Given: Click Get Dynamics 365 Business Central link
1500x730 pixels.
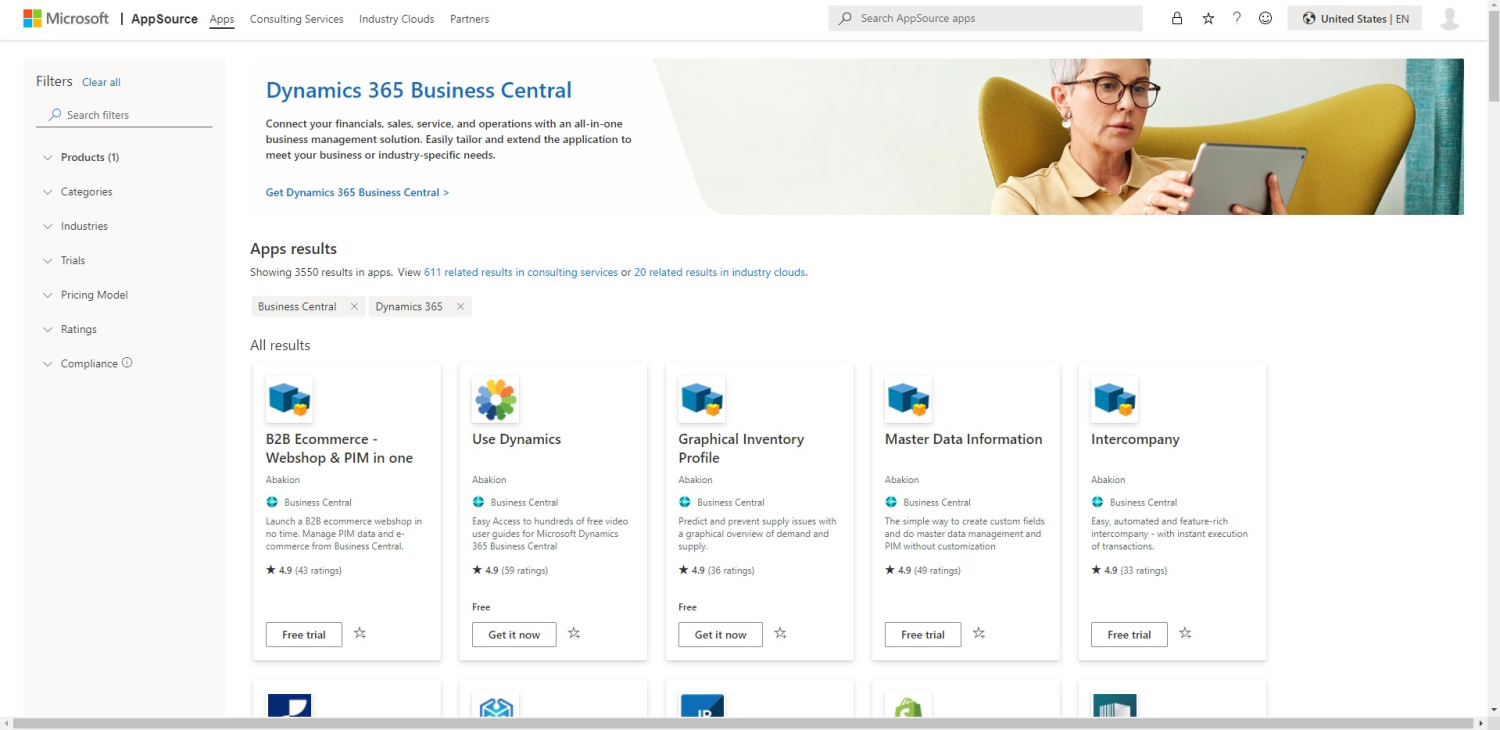Looking at the screenshot, I should point(357,192).
